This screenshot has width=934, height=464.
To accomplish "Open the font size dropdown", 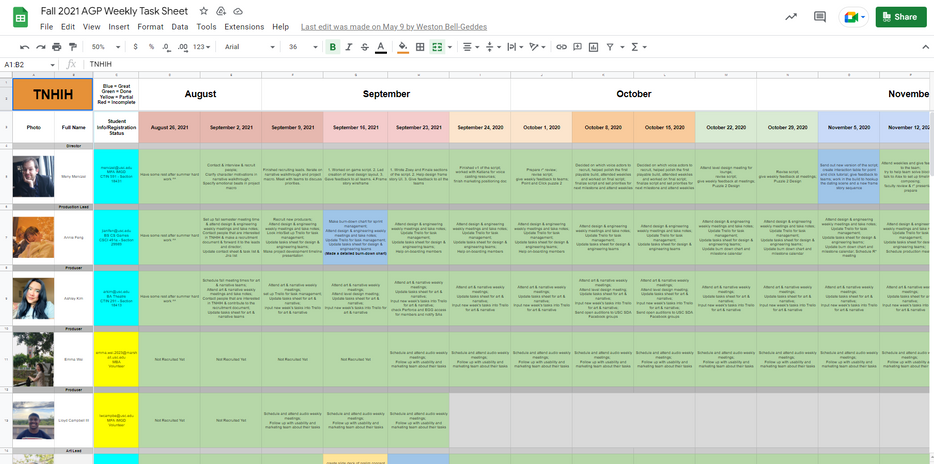I will (302, 47).
